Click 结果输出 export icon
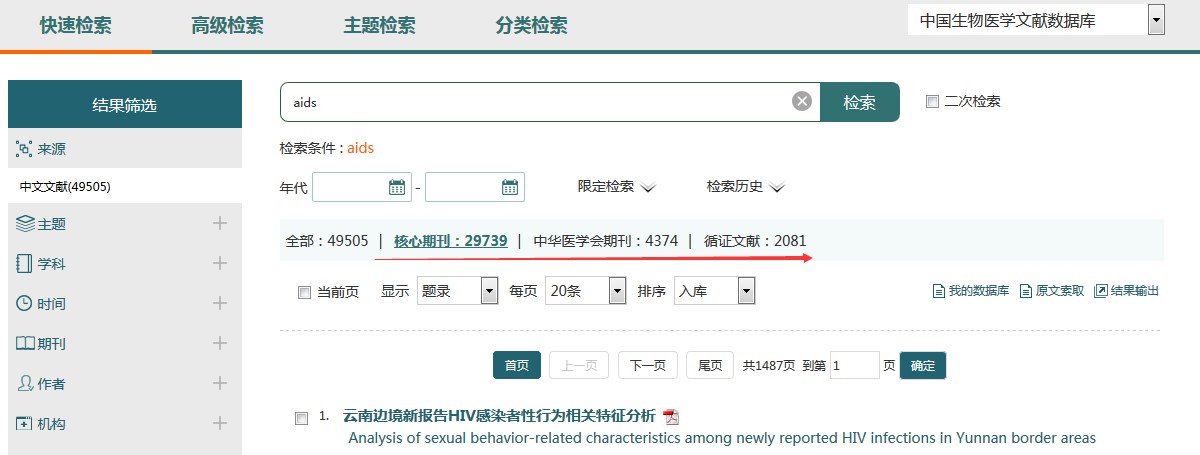The width and height of the screenshot is (1200, 455). tap(1101, 291)
